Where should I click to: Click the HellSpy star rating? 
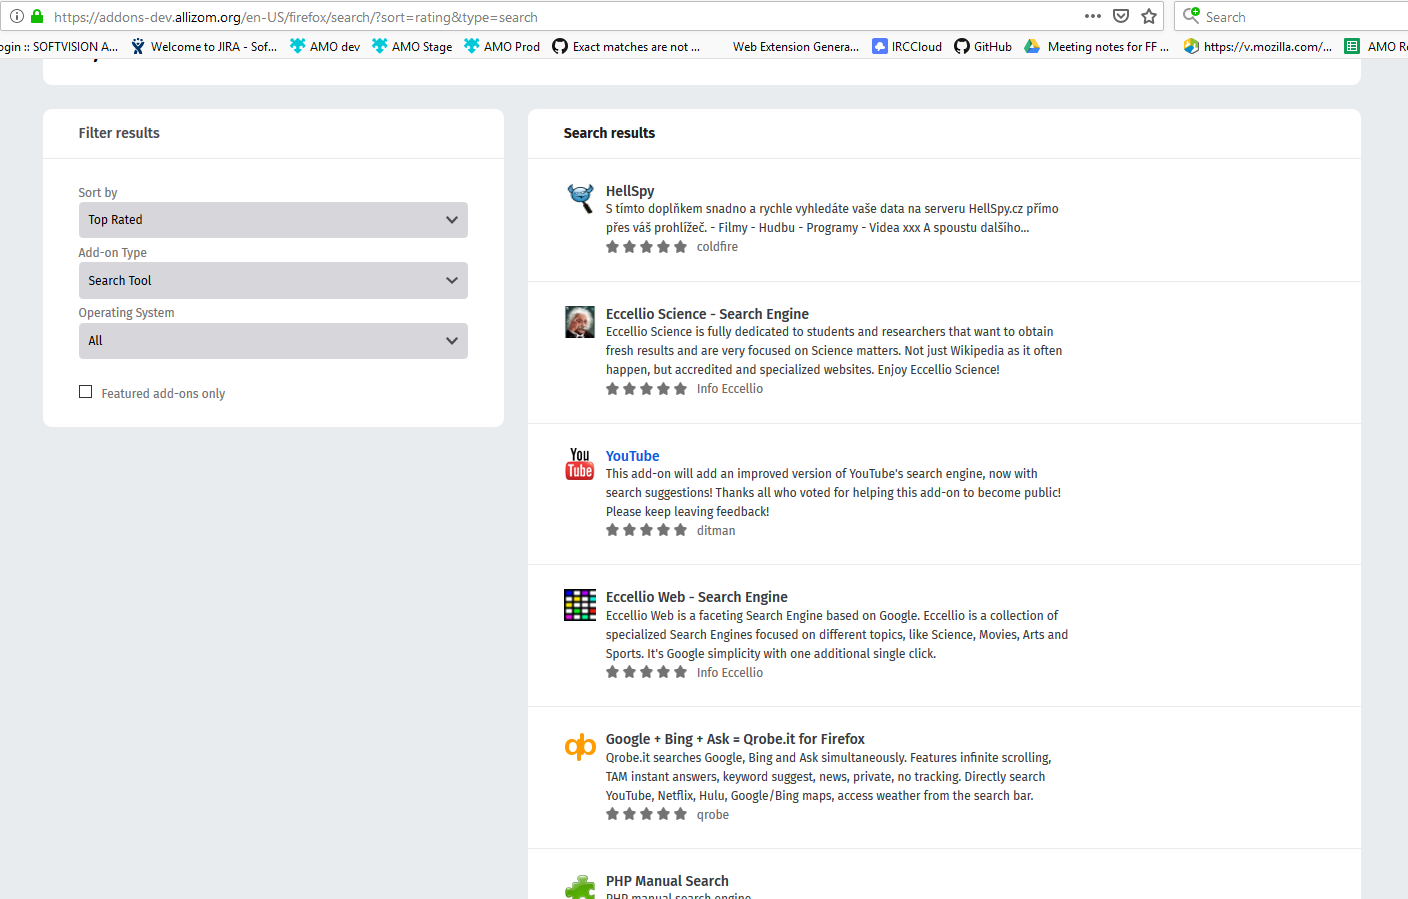coord(646,247)
